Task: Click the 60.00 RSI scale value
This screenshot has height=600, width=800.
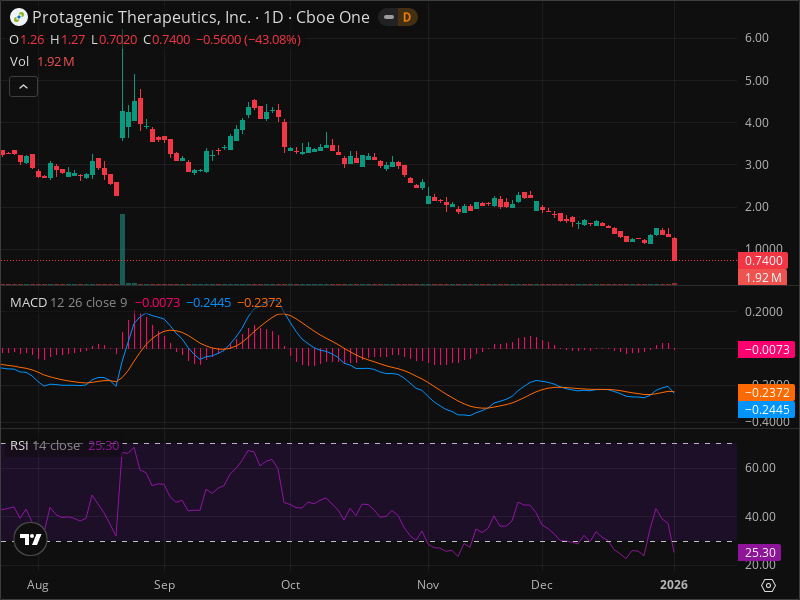Action: click(x=760, y=467)
